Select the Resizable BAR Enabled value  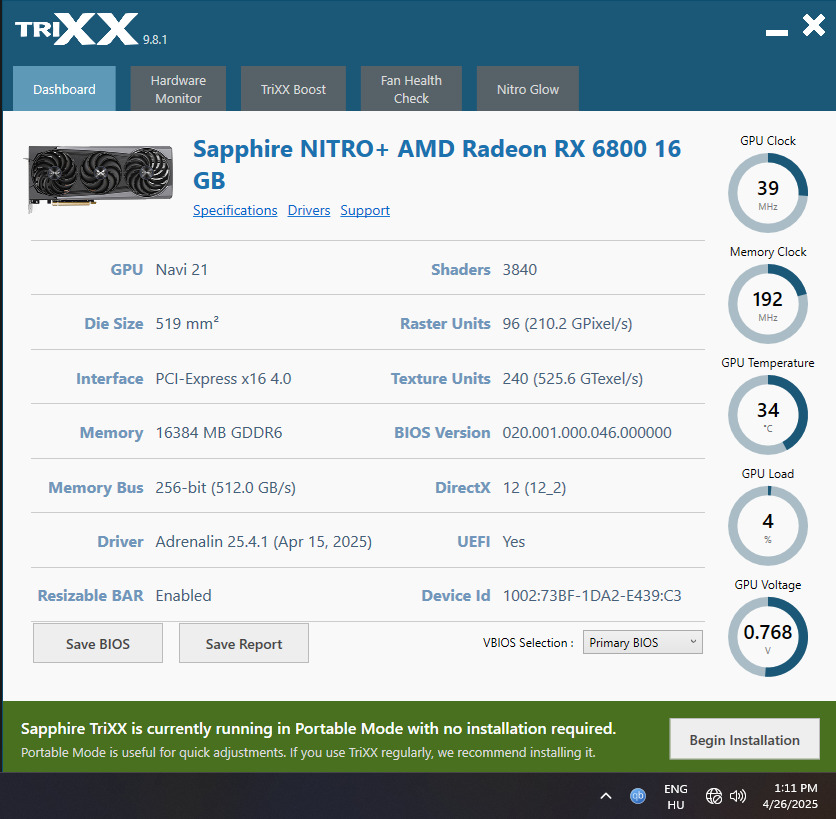[183, 596]
